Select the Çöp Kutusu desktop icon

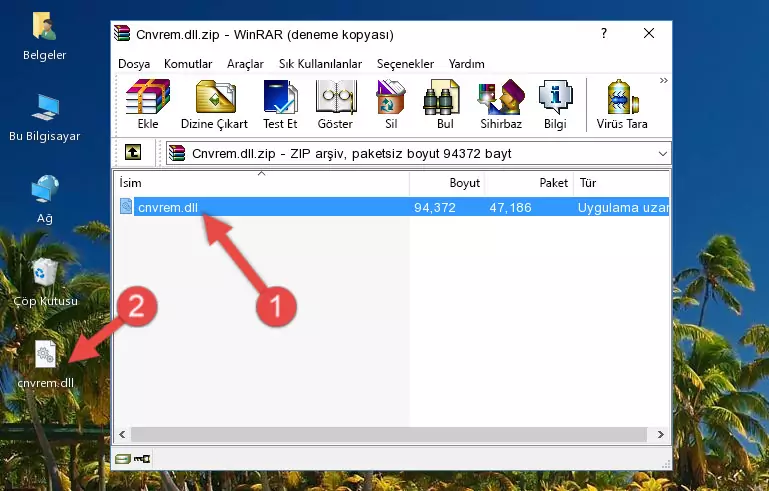(x=45, y=282)
